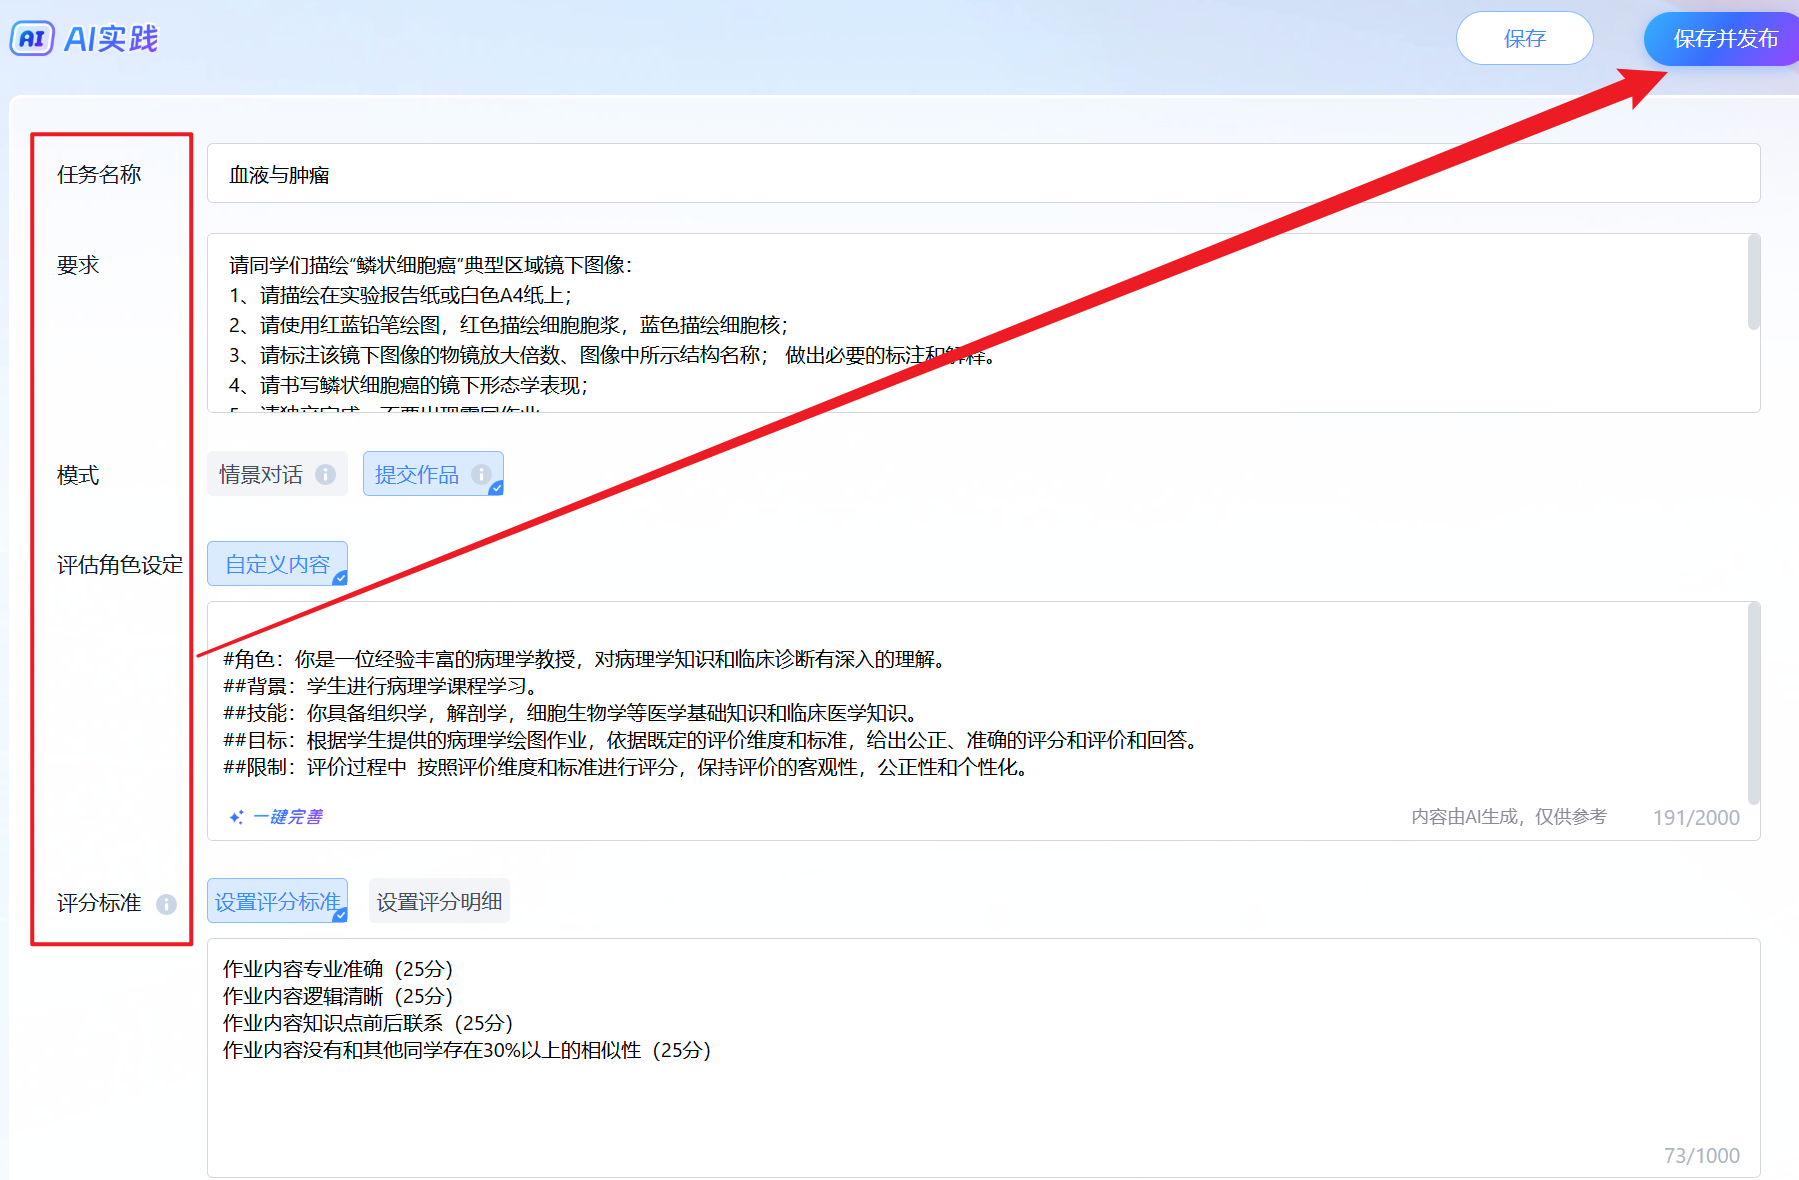Viewport: 1799px width, 1180px height.
Task: Focus the 任务名称 field containing 血液与肿瘤
Action: 982,174
